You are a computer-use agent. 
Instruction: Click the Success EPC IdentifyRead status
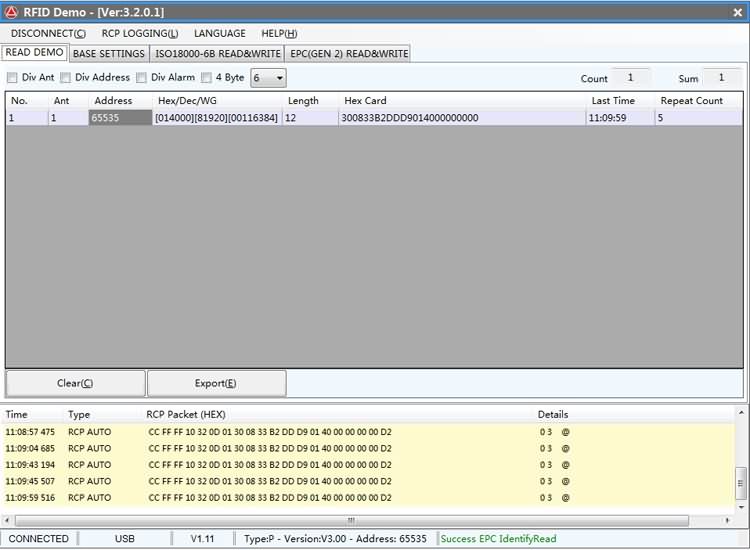click(498, 539)
